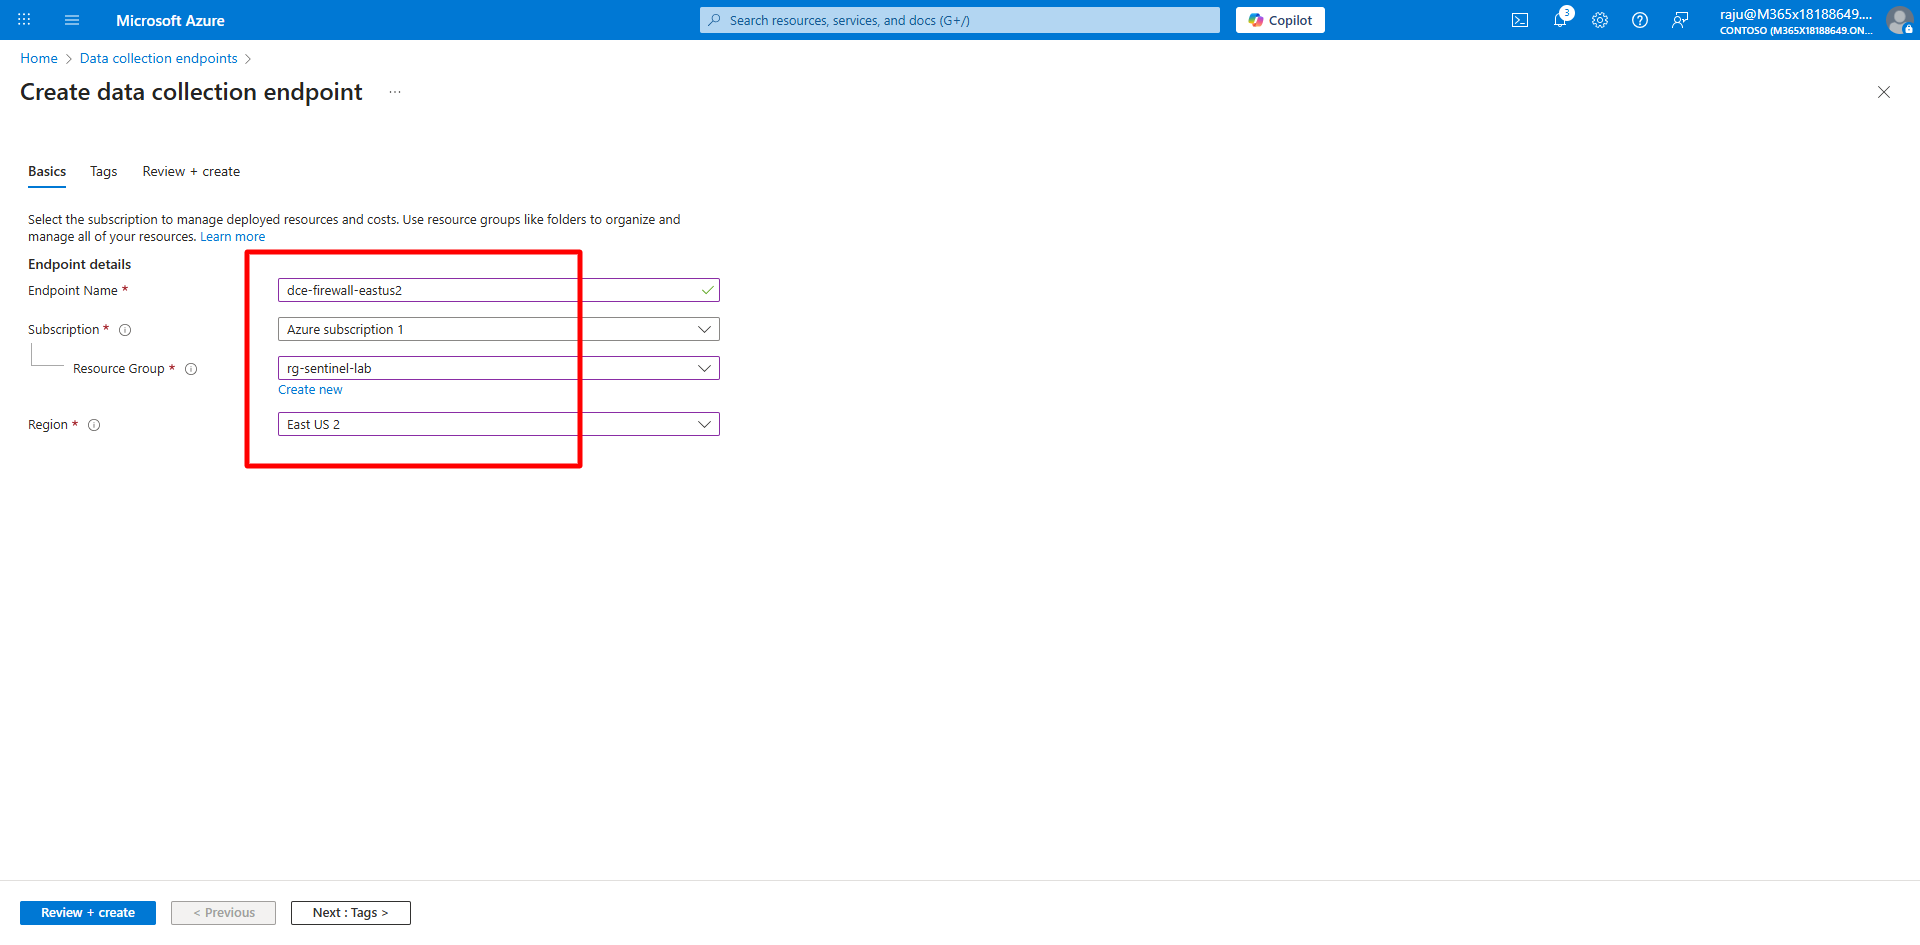Open Cloud Shell from the top bar

[1520, 20]
